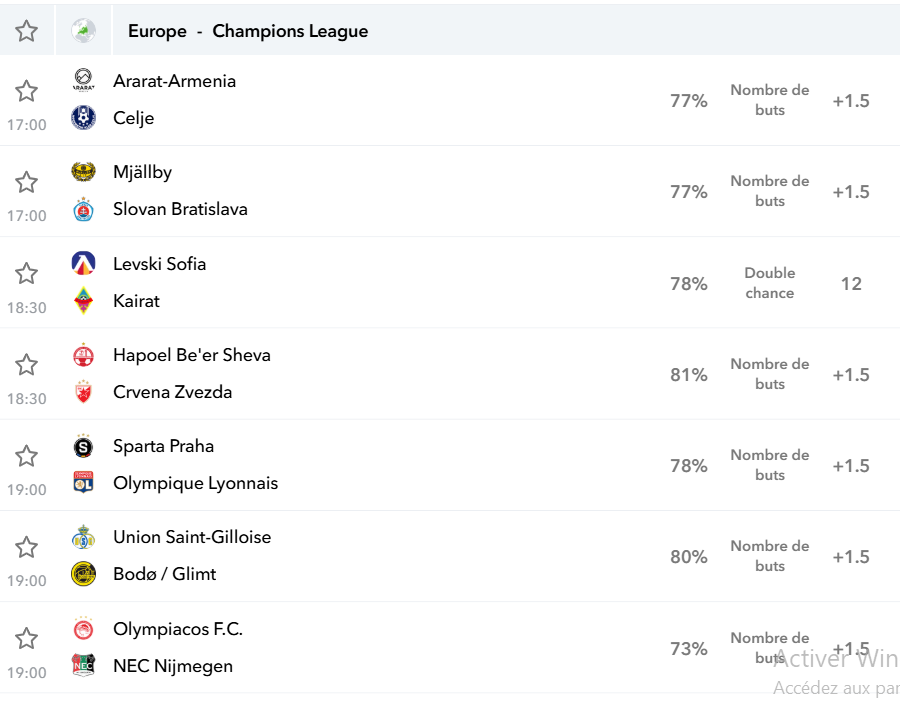The image size is (900, 703).
Task: Click the Celje club crest
Action: pos(83,117)
